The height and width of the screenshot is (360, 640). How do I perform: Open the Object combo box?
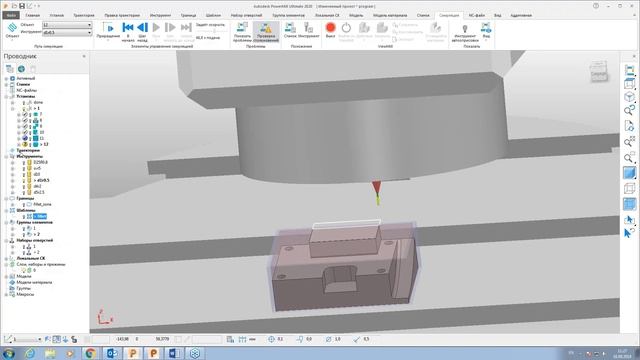(x=67, y=25)
